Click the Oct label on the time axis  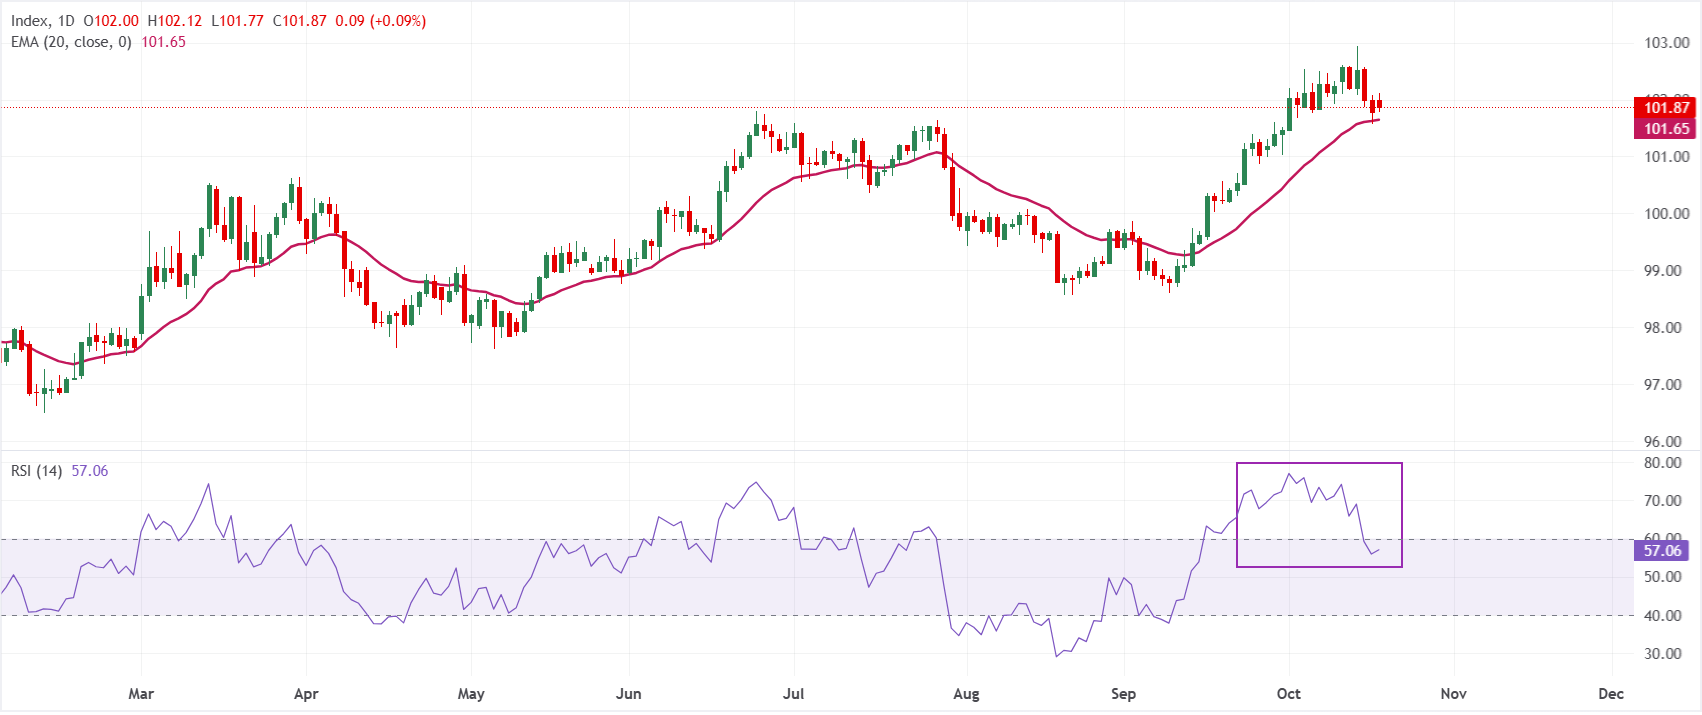tap(1289, 694)
